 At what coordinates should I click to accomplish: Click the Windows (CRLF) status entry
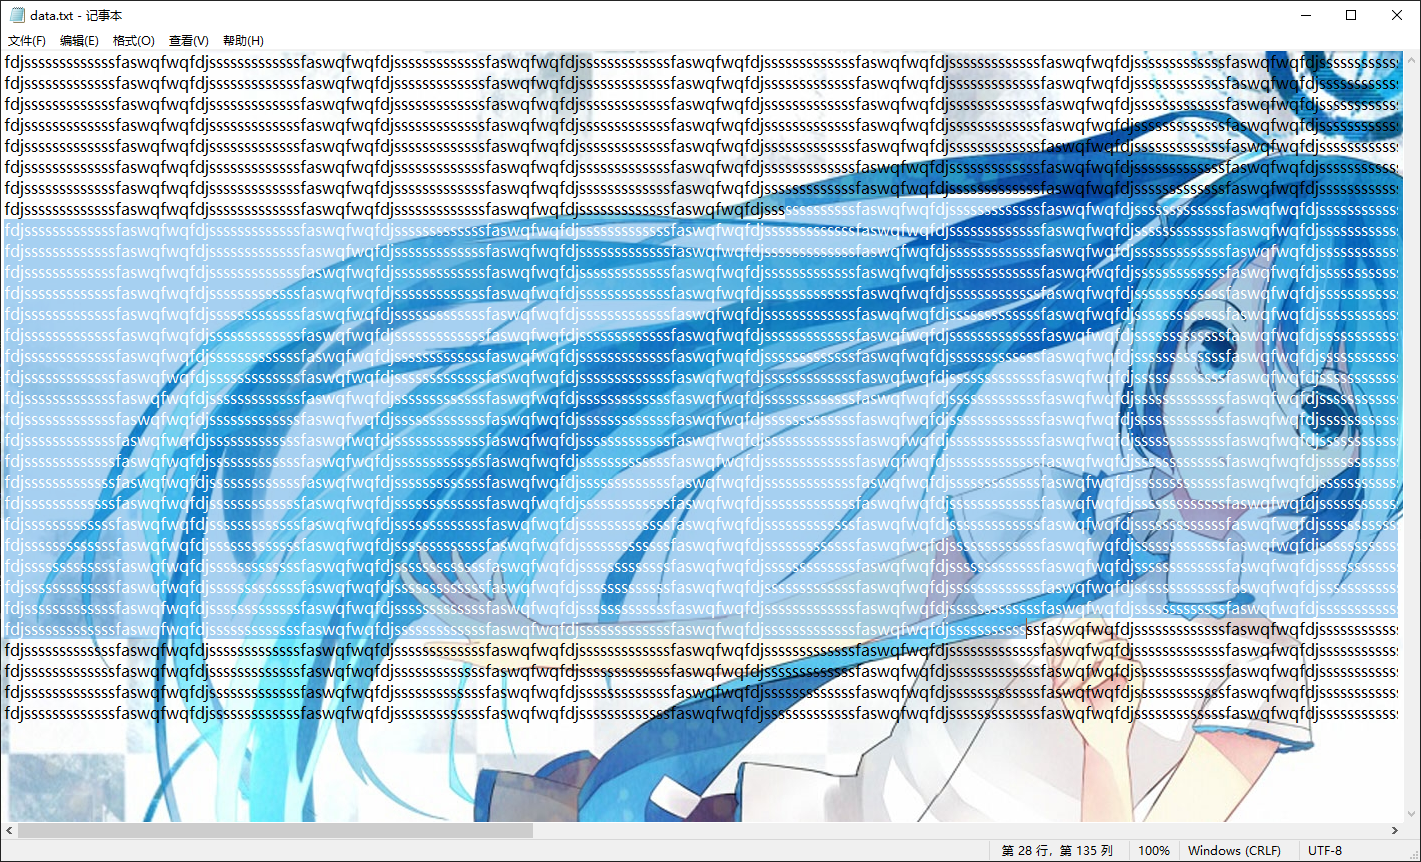click(x=1234, y=851)
